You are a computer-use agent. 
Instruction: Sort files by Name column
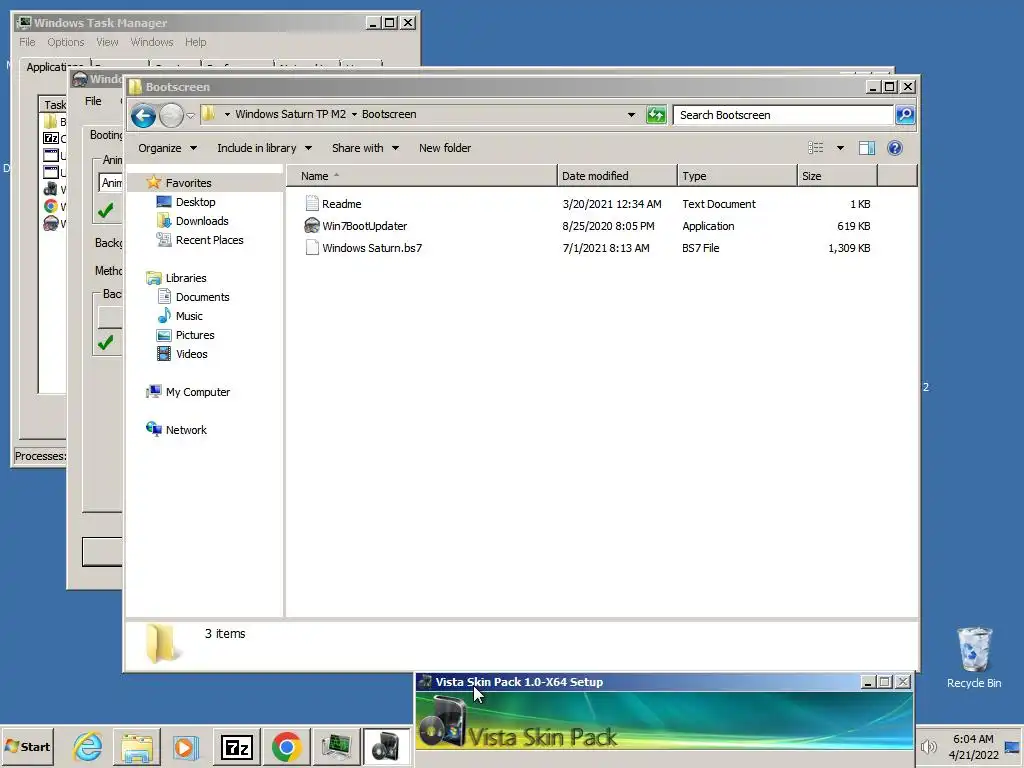pos(421,176)
